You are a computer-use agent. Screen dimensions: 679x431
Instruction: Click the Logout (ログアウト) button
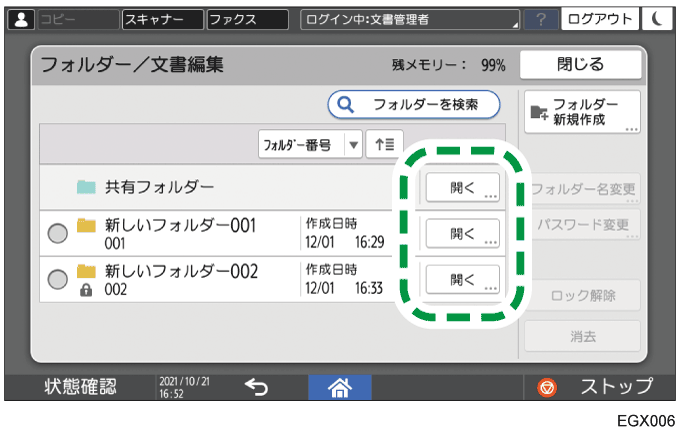600,19
